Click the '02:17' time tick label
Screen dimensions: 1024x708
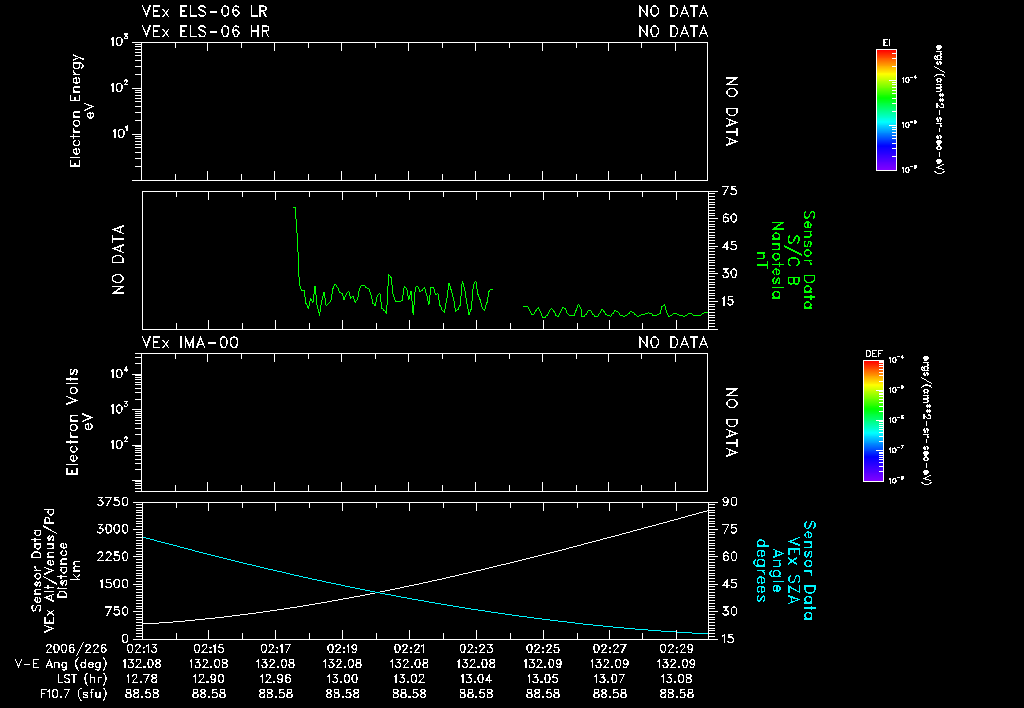pyautogui.click(x=276, y=649)
